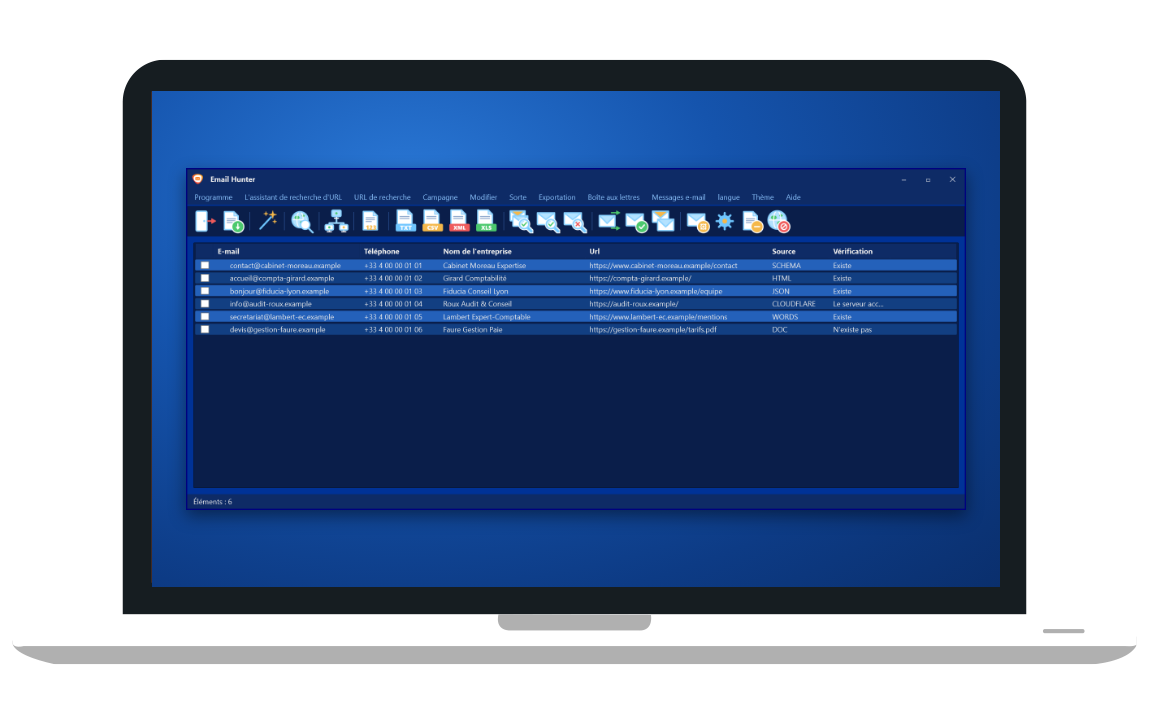1149x724 pixels.
Task: Open the Programme menu
Action: tap(213, 197)
